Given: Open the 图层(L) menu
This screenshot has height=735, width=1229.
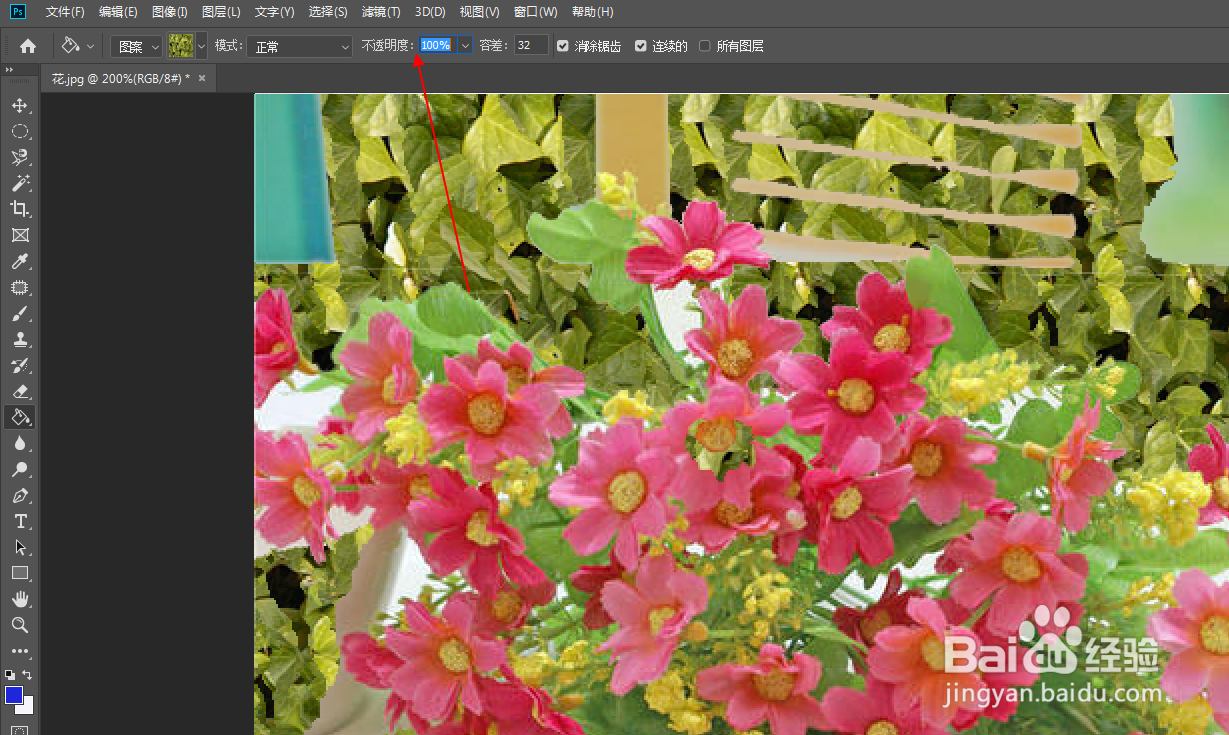Looking at the screenshot, I should tap(221, 12).
